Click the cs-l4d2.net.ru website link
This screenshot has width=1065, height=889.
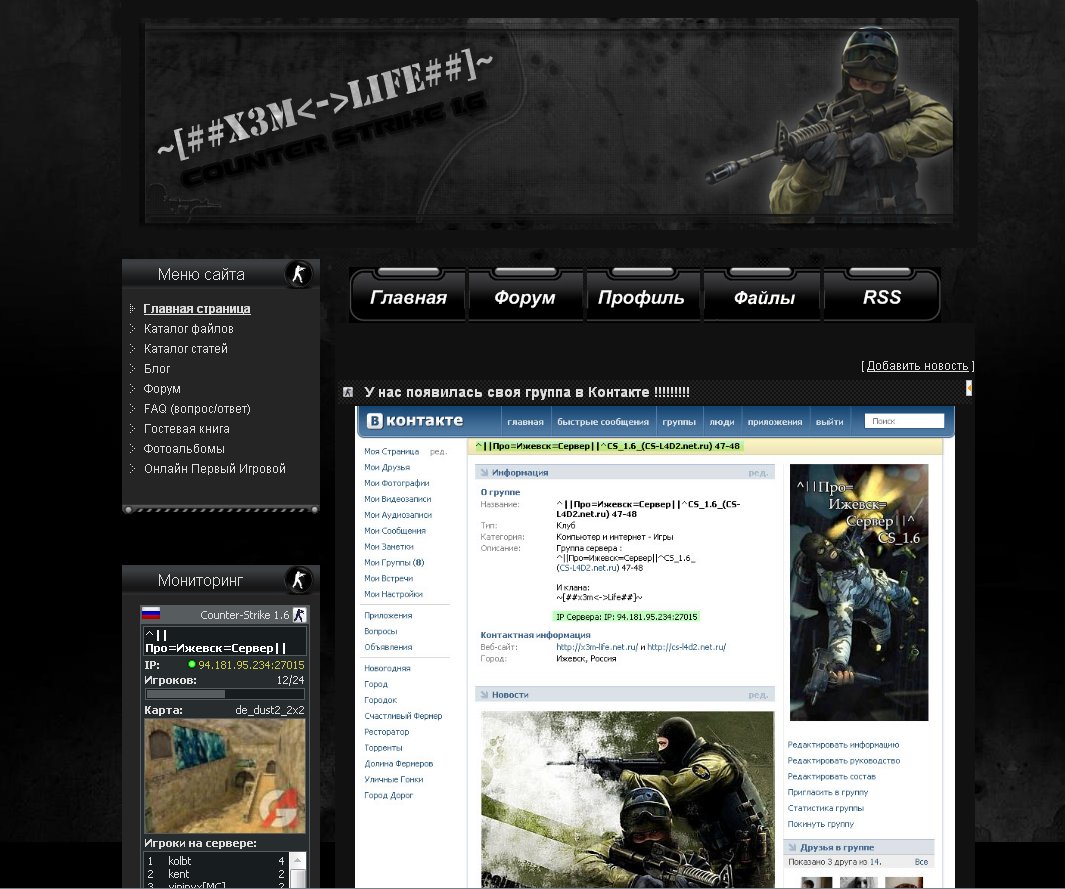[x=687, y=647]
